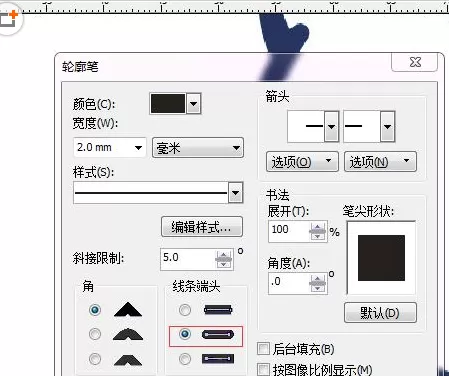Select the miter corner radio button
This screenshot has width=449, height=376.
95,310
